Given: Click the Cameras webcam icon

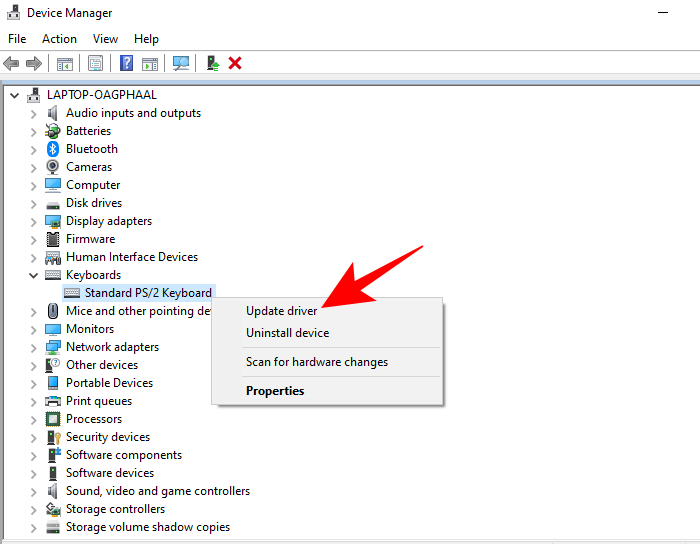Looking at the screenshot, I should pos(53,167).
